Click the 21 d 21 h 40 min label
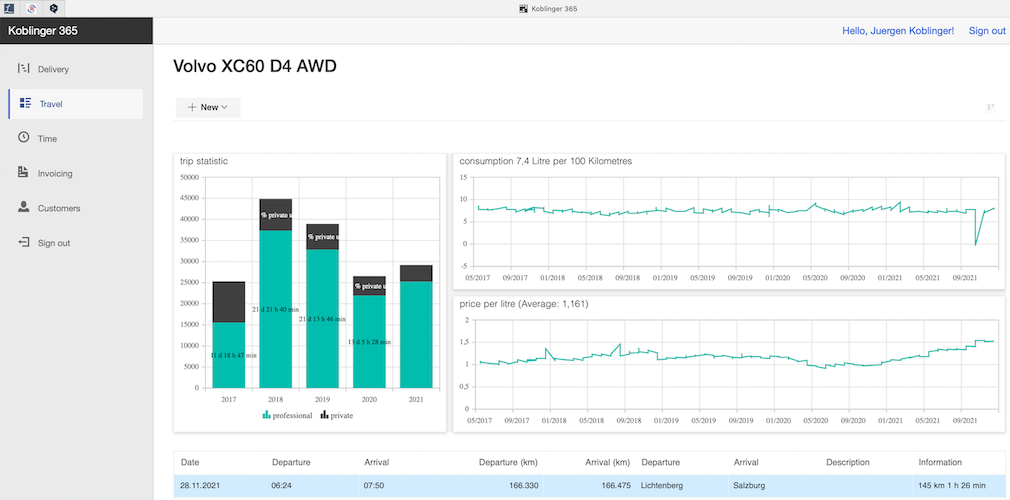This screenshot has height=500, width=1010. pyautogui.click(x=276, y=310)
